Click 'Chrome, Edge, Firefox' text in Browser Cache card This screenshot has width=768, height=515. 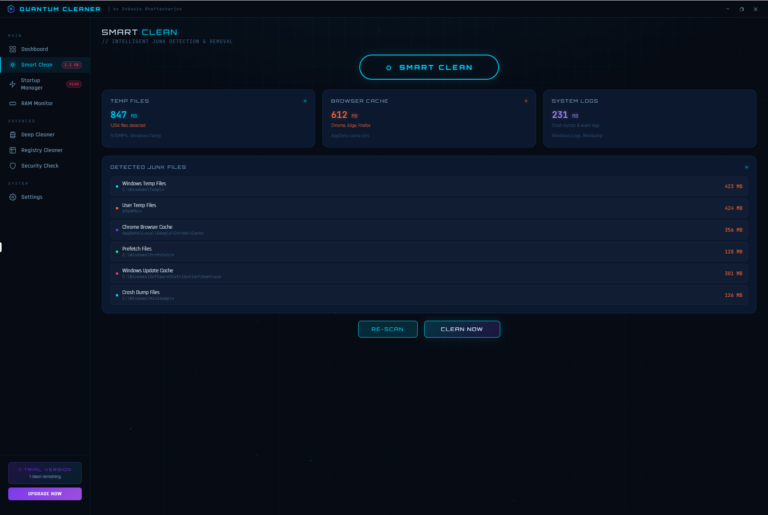(x=351, y=125)
